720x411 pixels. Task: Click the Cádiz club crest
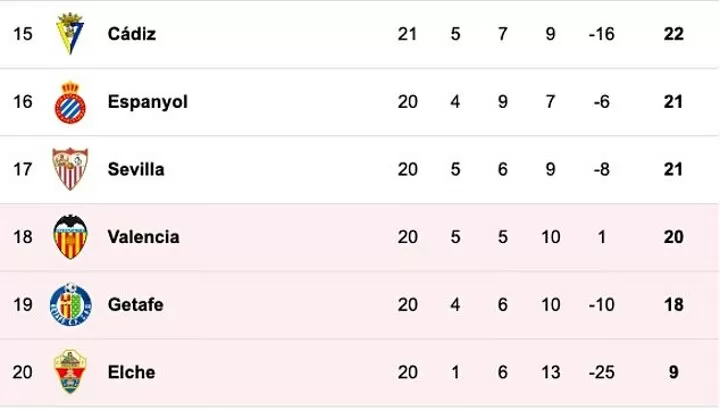click(70, 34)
